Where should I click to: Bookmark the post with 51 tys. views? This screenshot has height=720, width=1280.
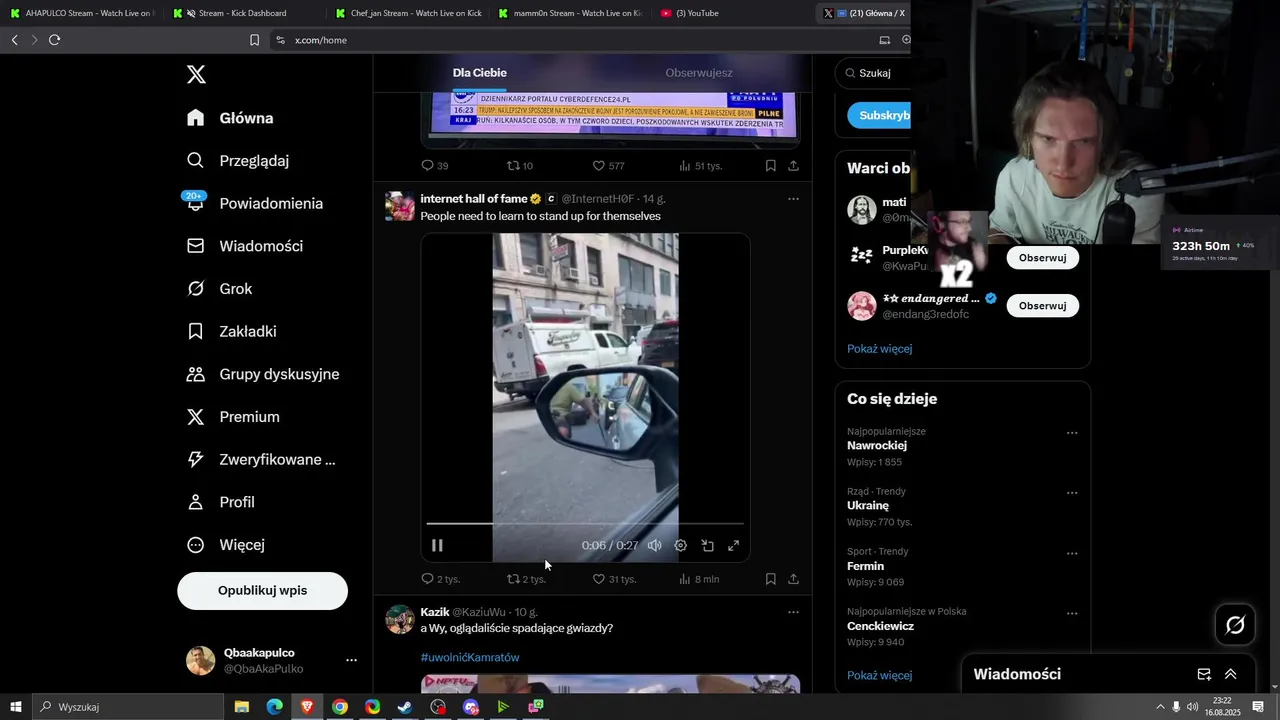pyautogui.click(x=771, y=166)
